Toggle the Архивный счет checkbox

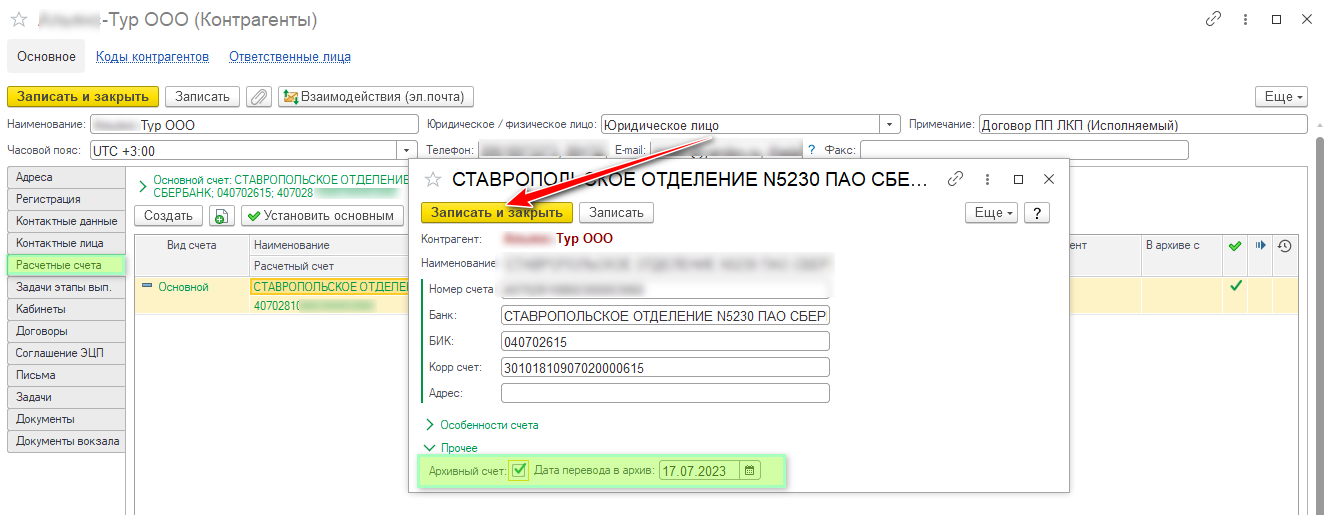point(518,470)
